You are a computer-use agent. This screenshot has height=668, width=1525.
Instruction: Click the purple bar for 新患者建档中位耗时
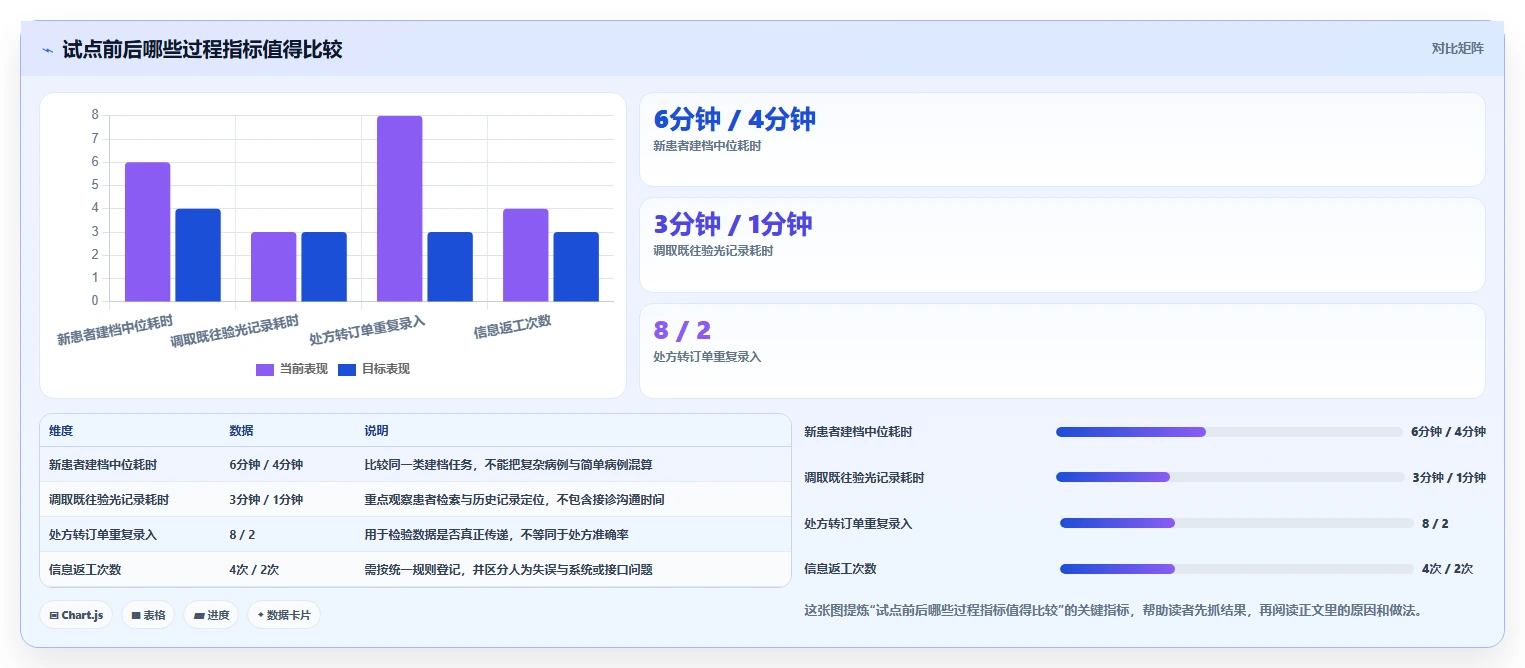[x=147, y=231]
